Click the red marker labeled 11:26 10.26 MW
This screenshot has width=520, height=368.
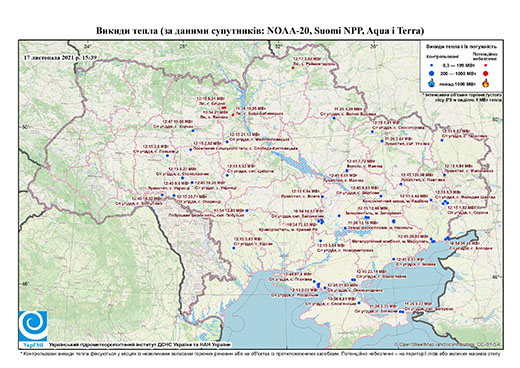pyautogui.click(x=233, y=115)
